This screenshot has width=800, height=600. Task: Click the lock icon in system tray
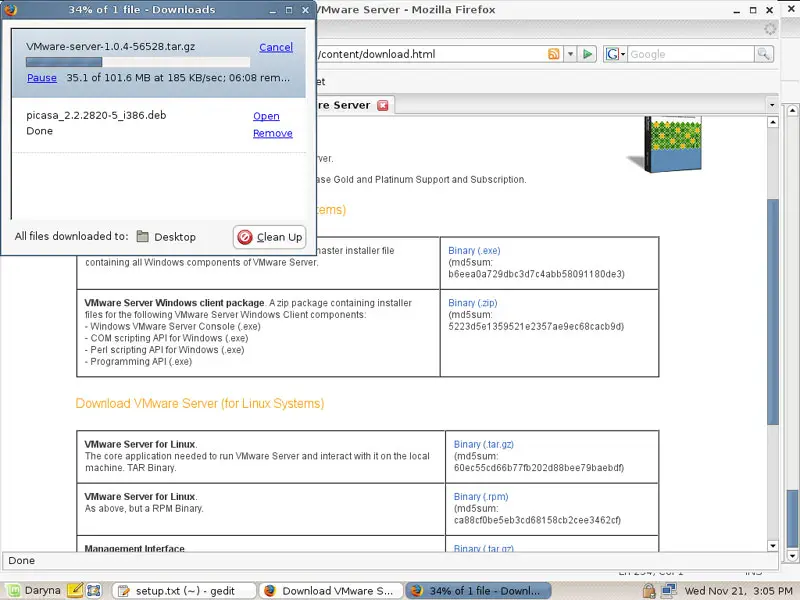(648, 591)
